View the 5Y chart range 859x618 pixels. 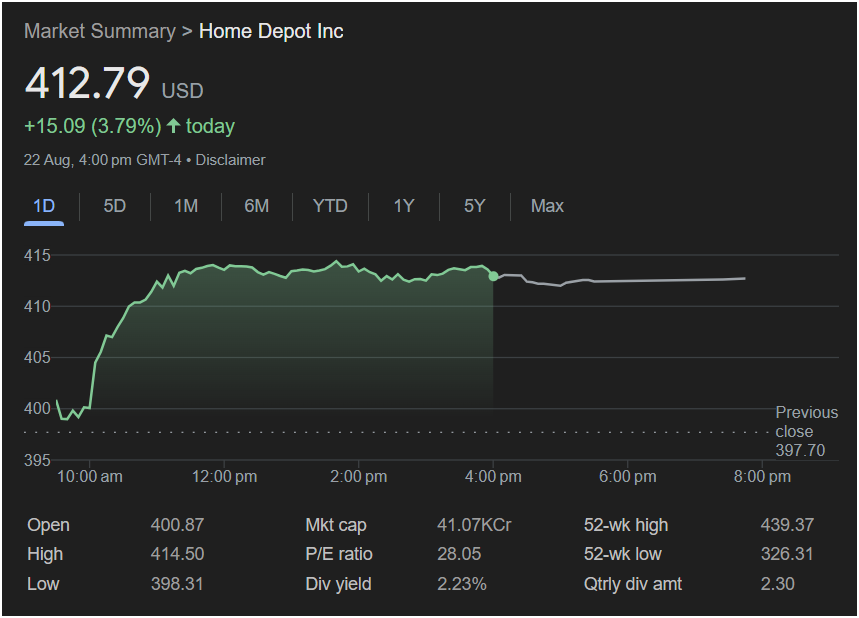tap(475, 206)
